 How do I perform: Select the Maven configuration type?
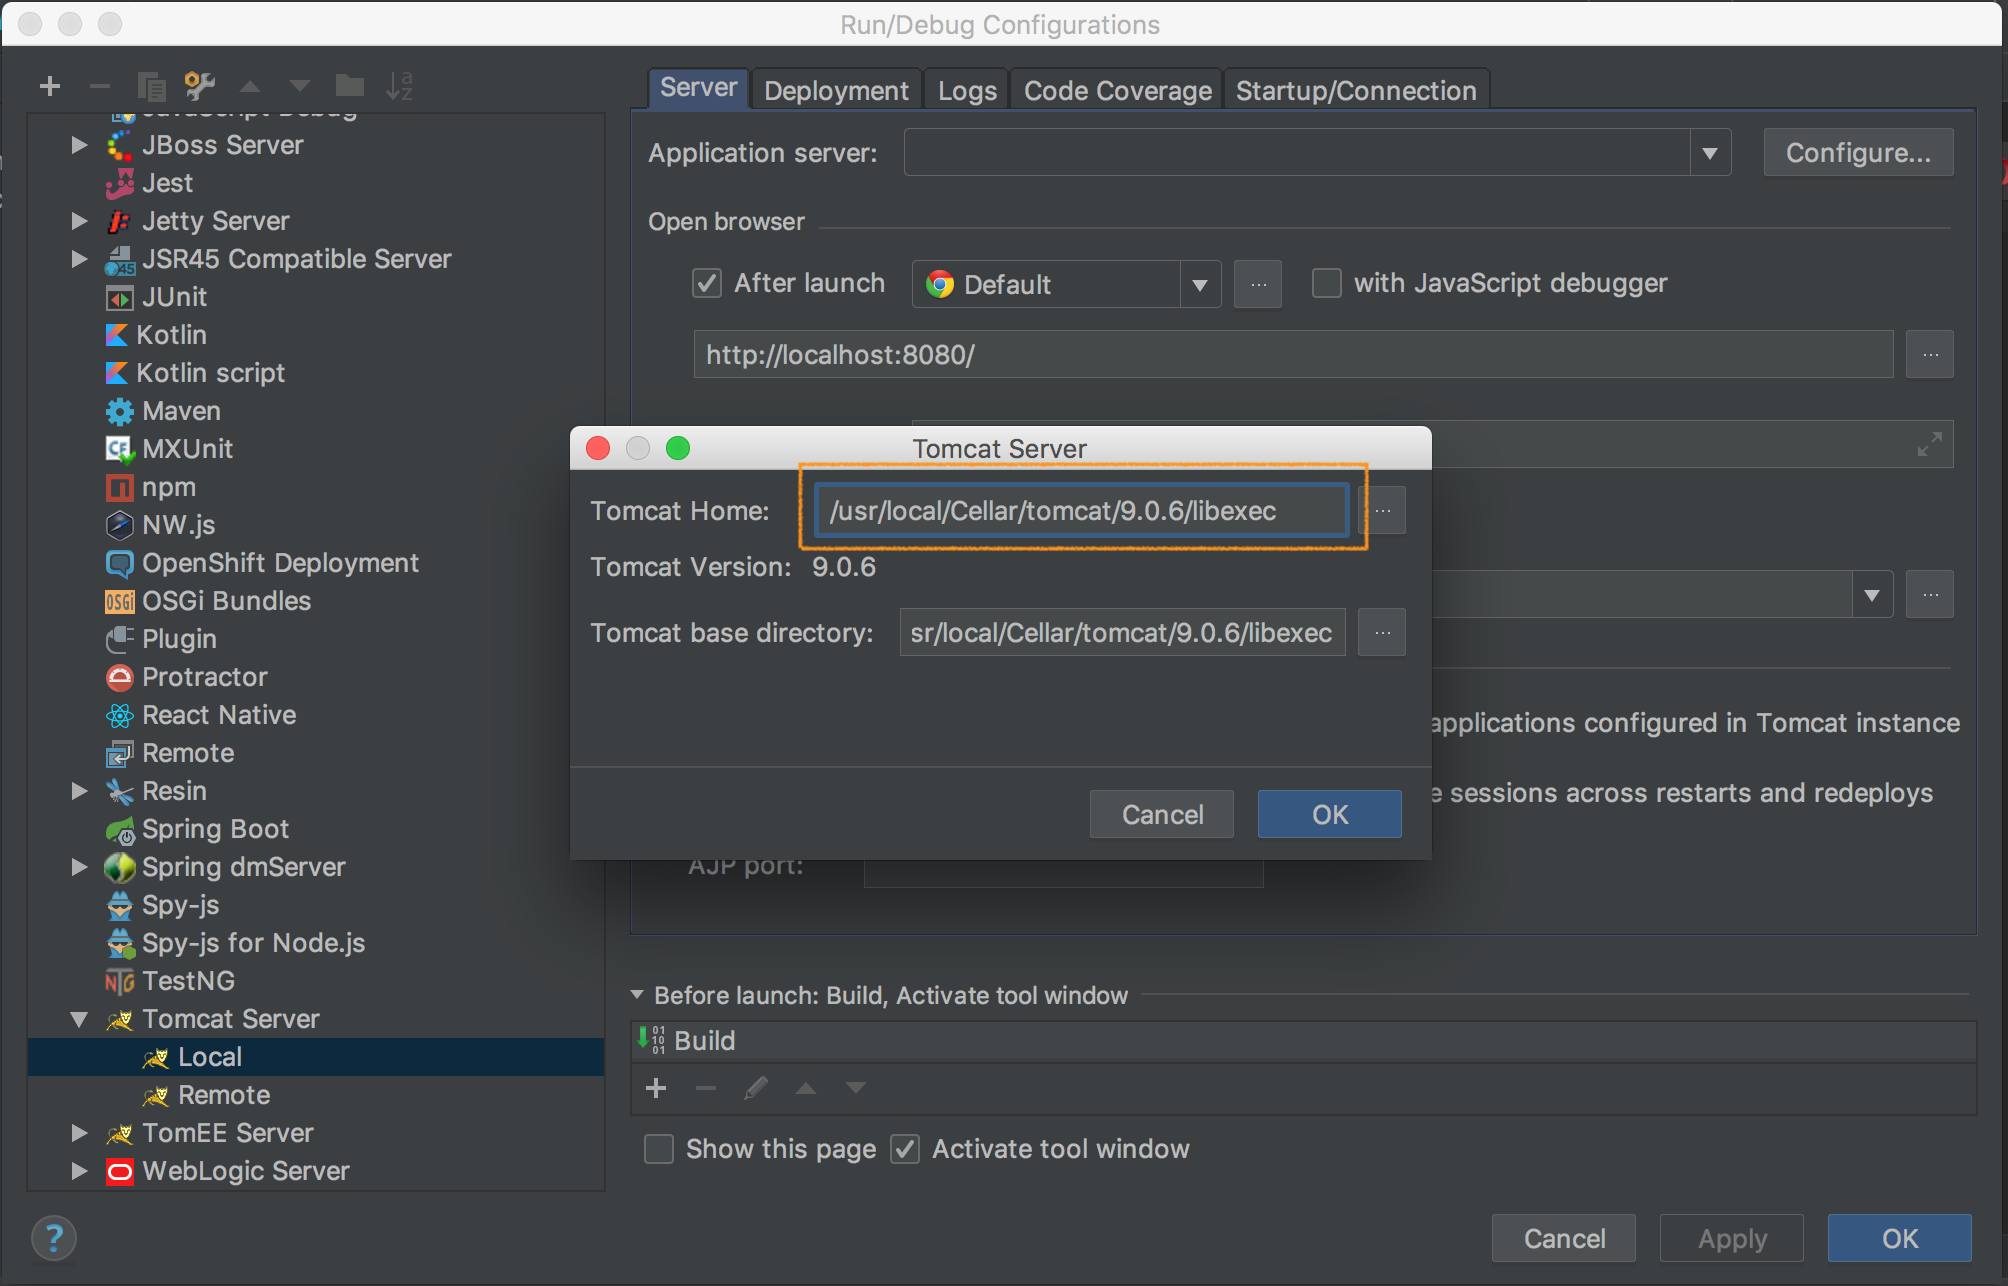180,411
